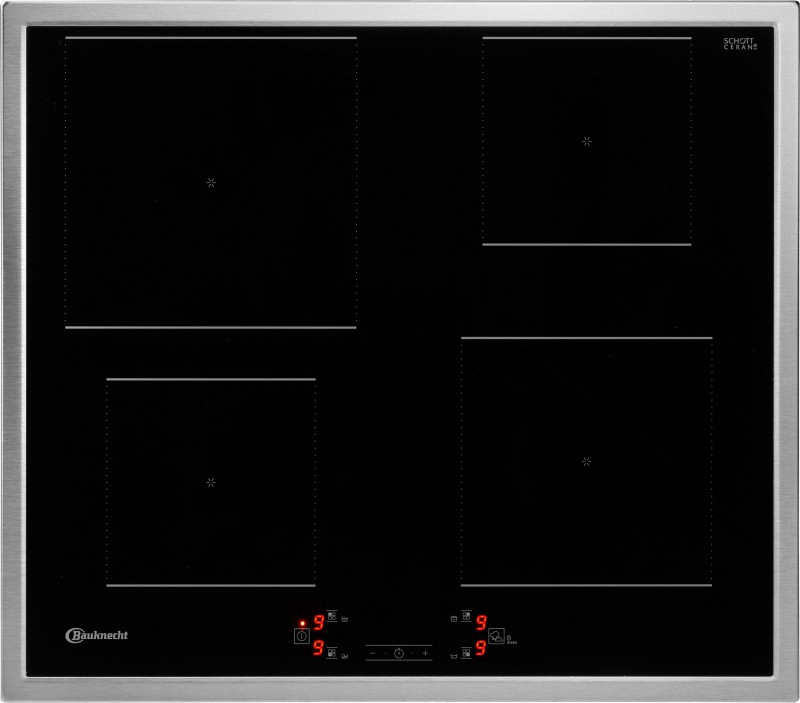Toggle the boil icon beside lower-left selector
Image resolution: width=800 pixels, height=703 pixels.
tap(345, 656)
